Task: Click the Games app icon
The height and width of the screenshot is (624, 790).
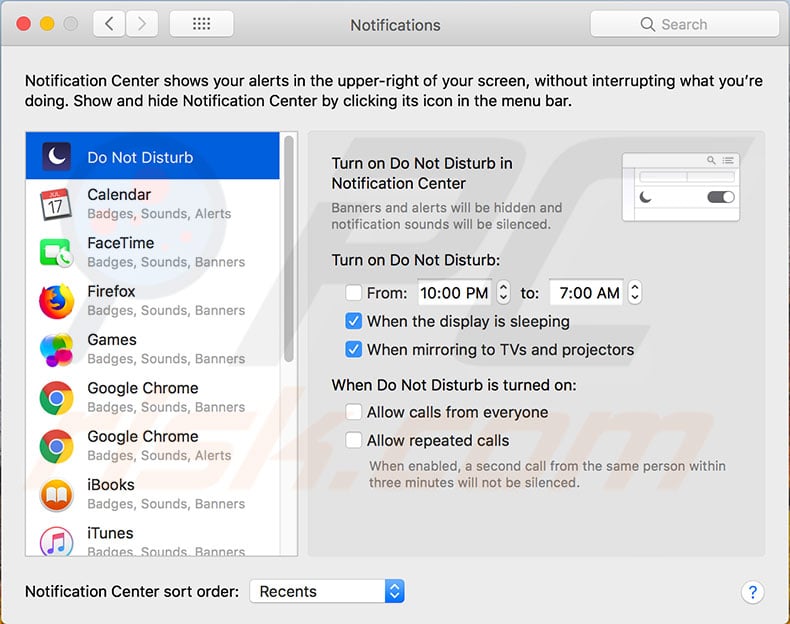Action: [56, 350]
